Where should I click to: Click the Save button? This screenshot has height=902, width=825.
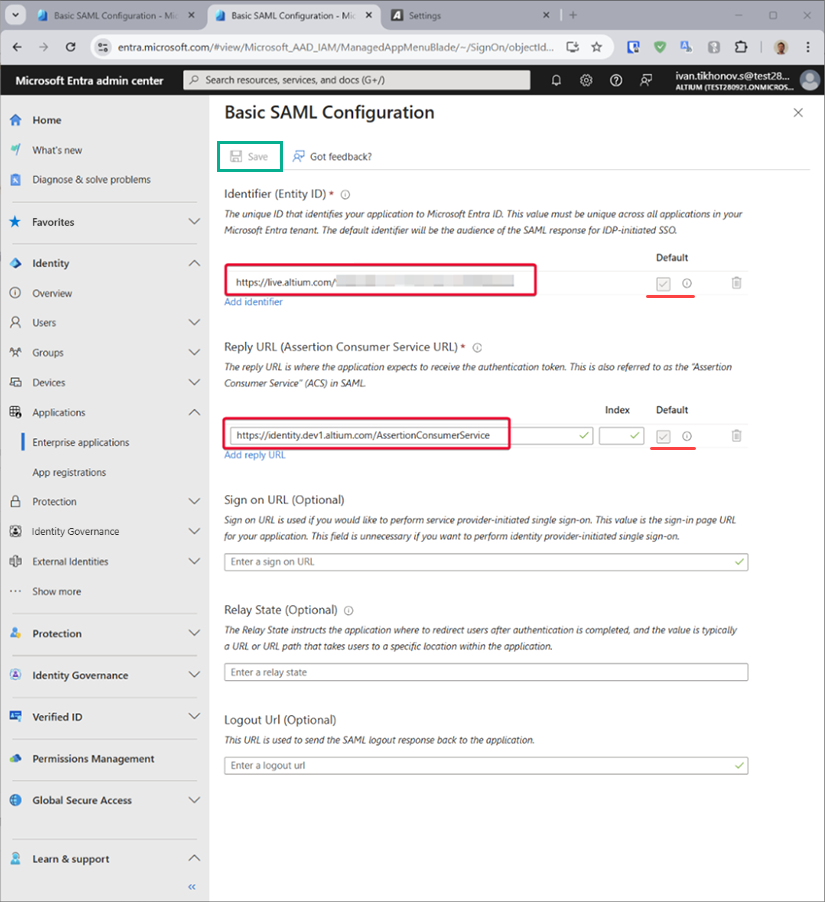pyautogui.click(x=250, y=156)
